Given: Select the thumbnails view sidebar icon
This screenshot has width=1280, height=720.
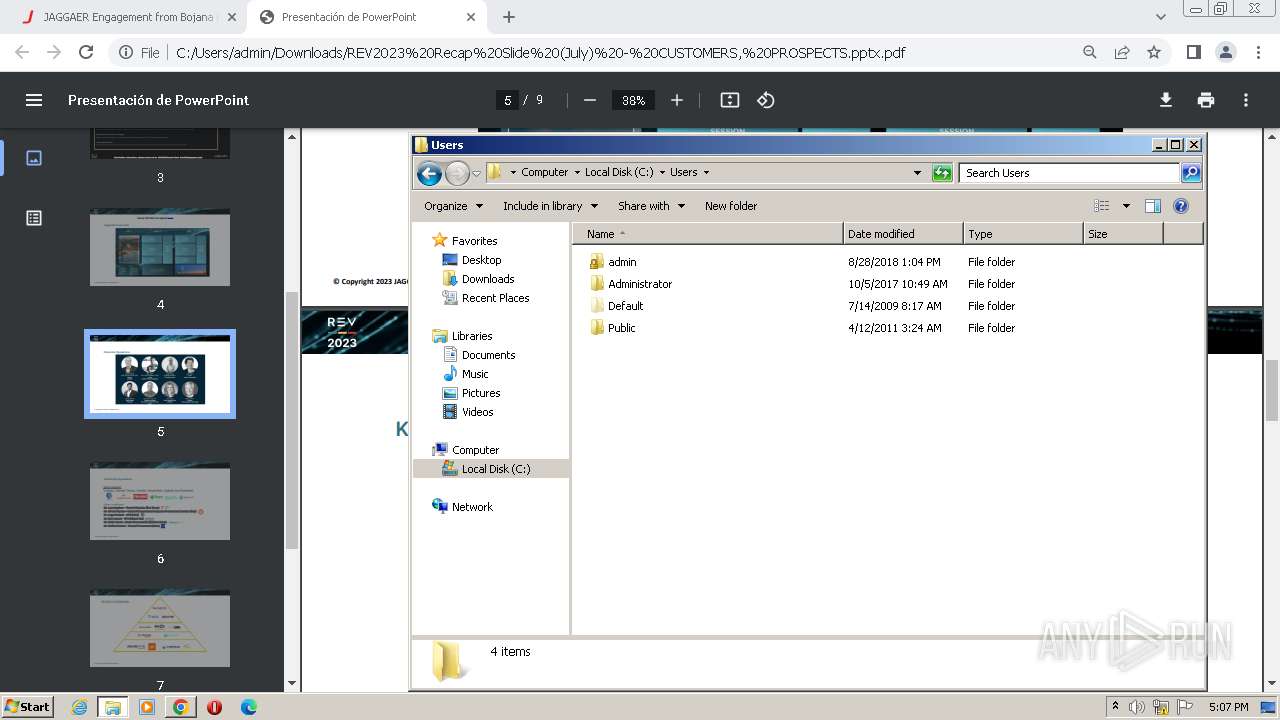Looking at the screenshot, I should [34, 158].
